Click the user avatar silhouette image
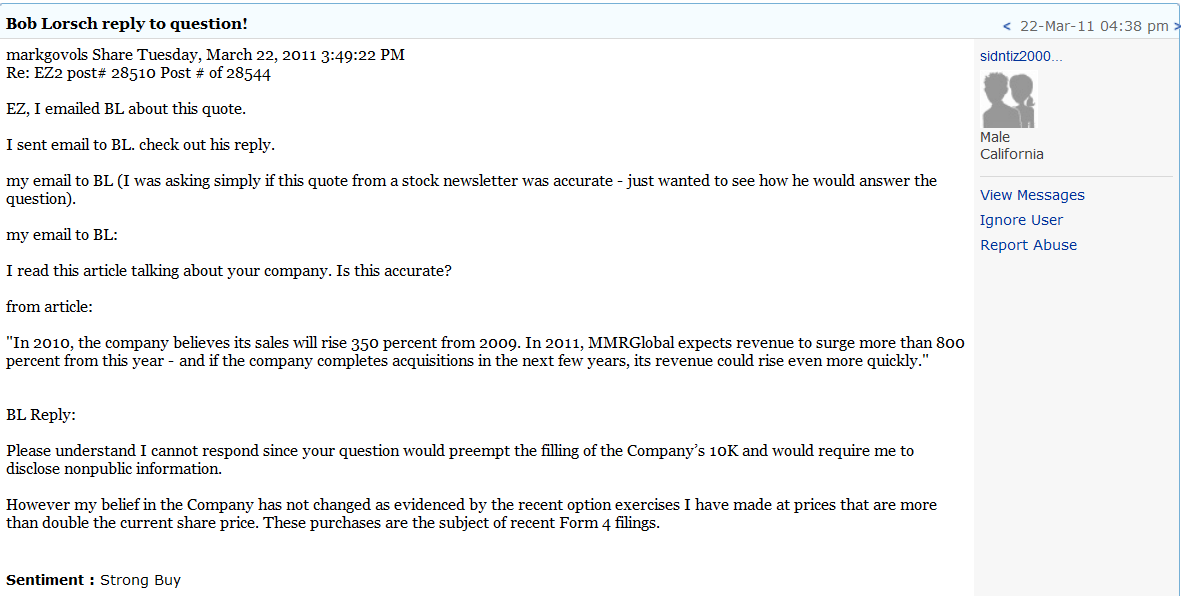Screen dimensions: 1181x596 (x=1008, y=99)
